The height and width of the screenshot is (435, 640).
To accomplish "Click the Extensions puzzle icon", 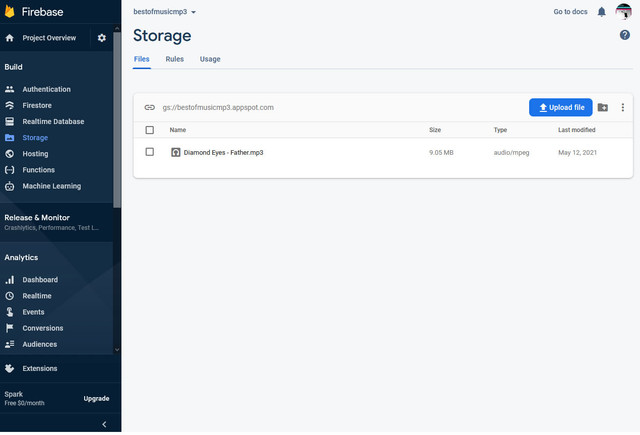I will [10, 368].
